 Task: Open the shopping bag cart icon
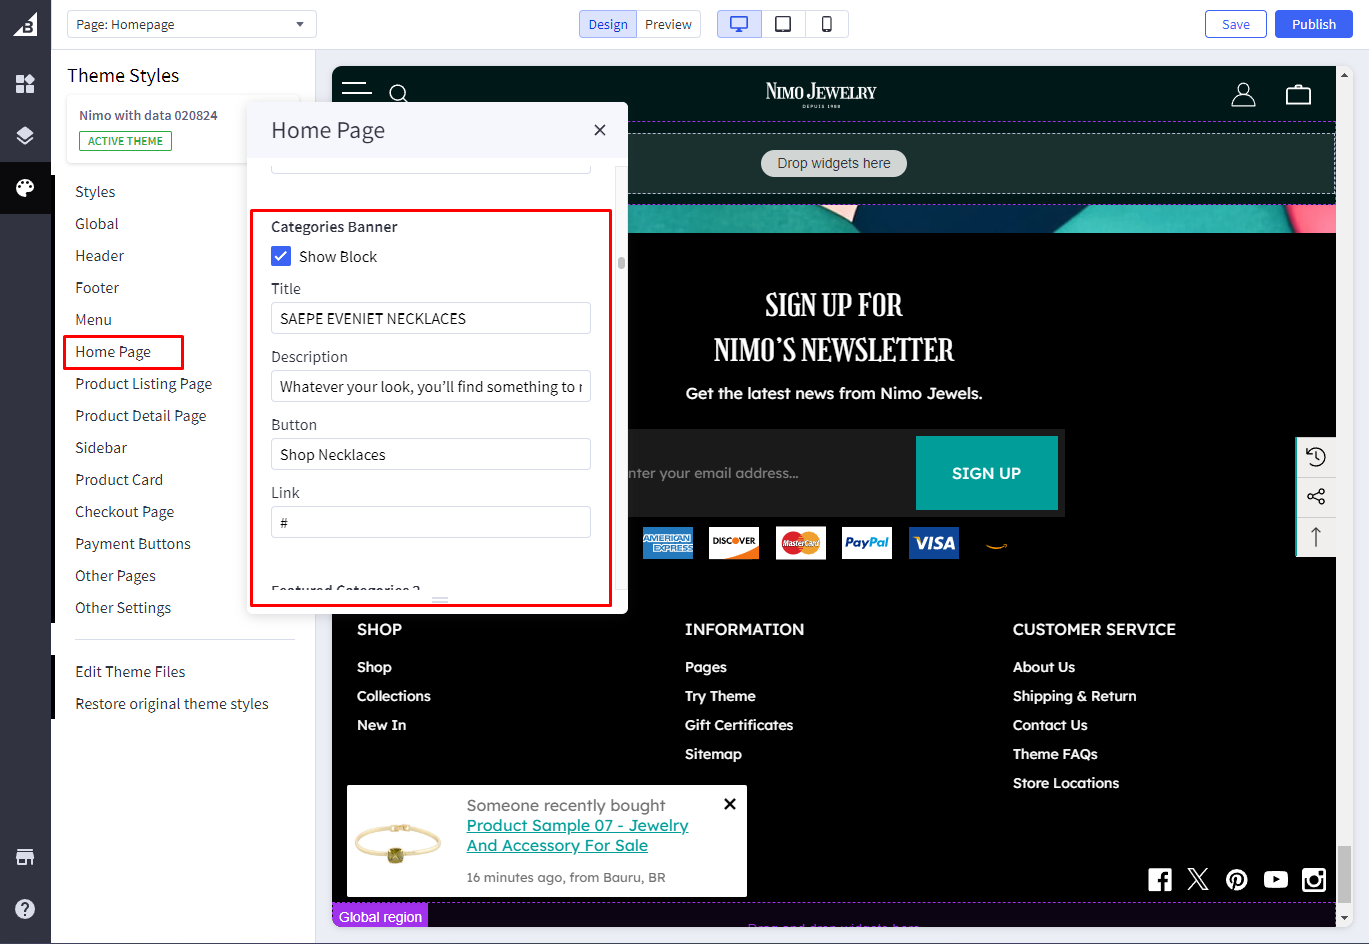[1298, 95]
